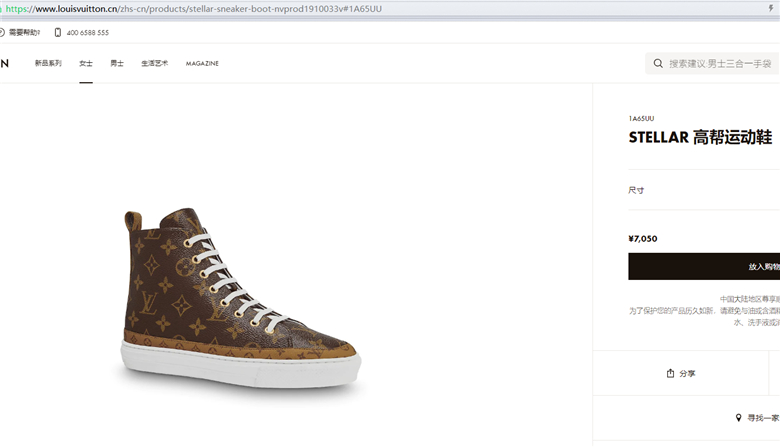The height and width of the screenshot is (447, 780).
Task: Open the 寻找一家 store finder link
Action: 763,418
